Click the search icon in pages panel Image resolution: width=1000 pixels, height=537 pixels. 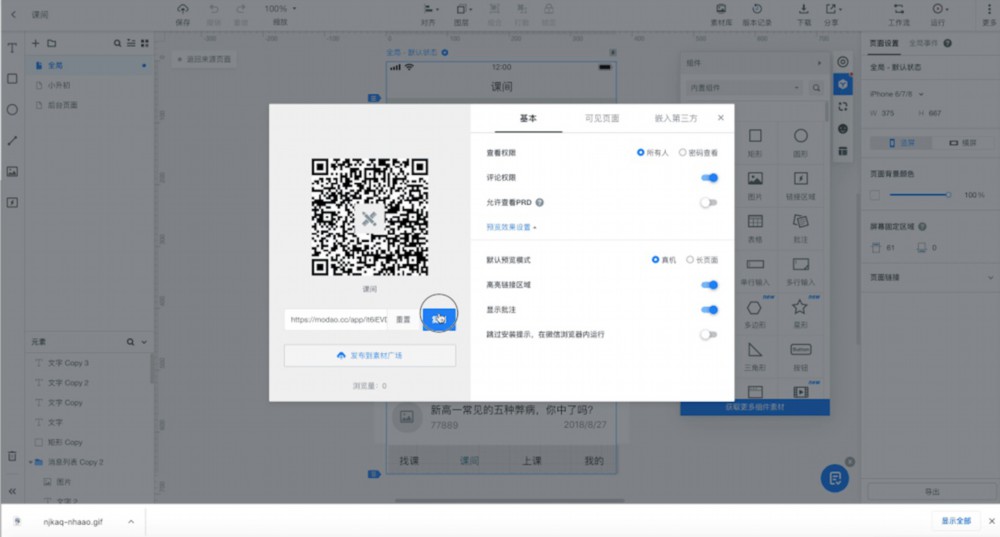click(117, 43)
